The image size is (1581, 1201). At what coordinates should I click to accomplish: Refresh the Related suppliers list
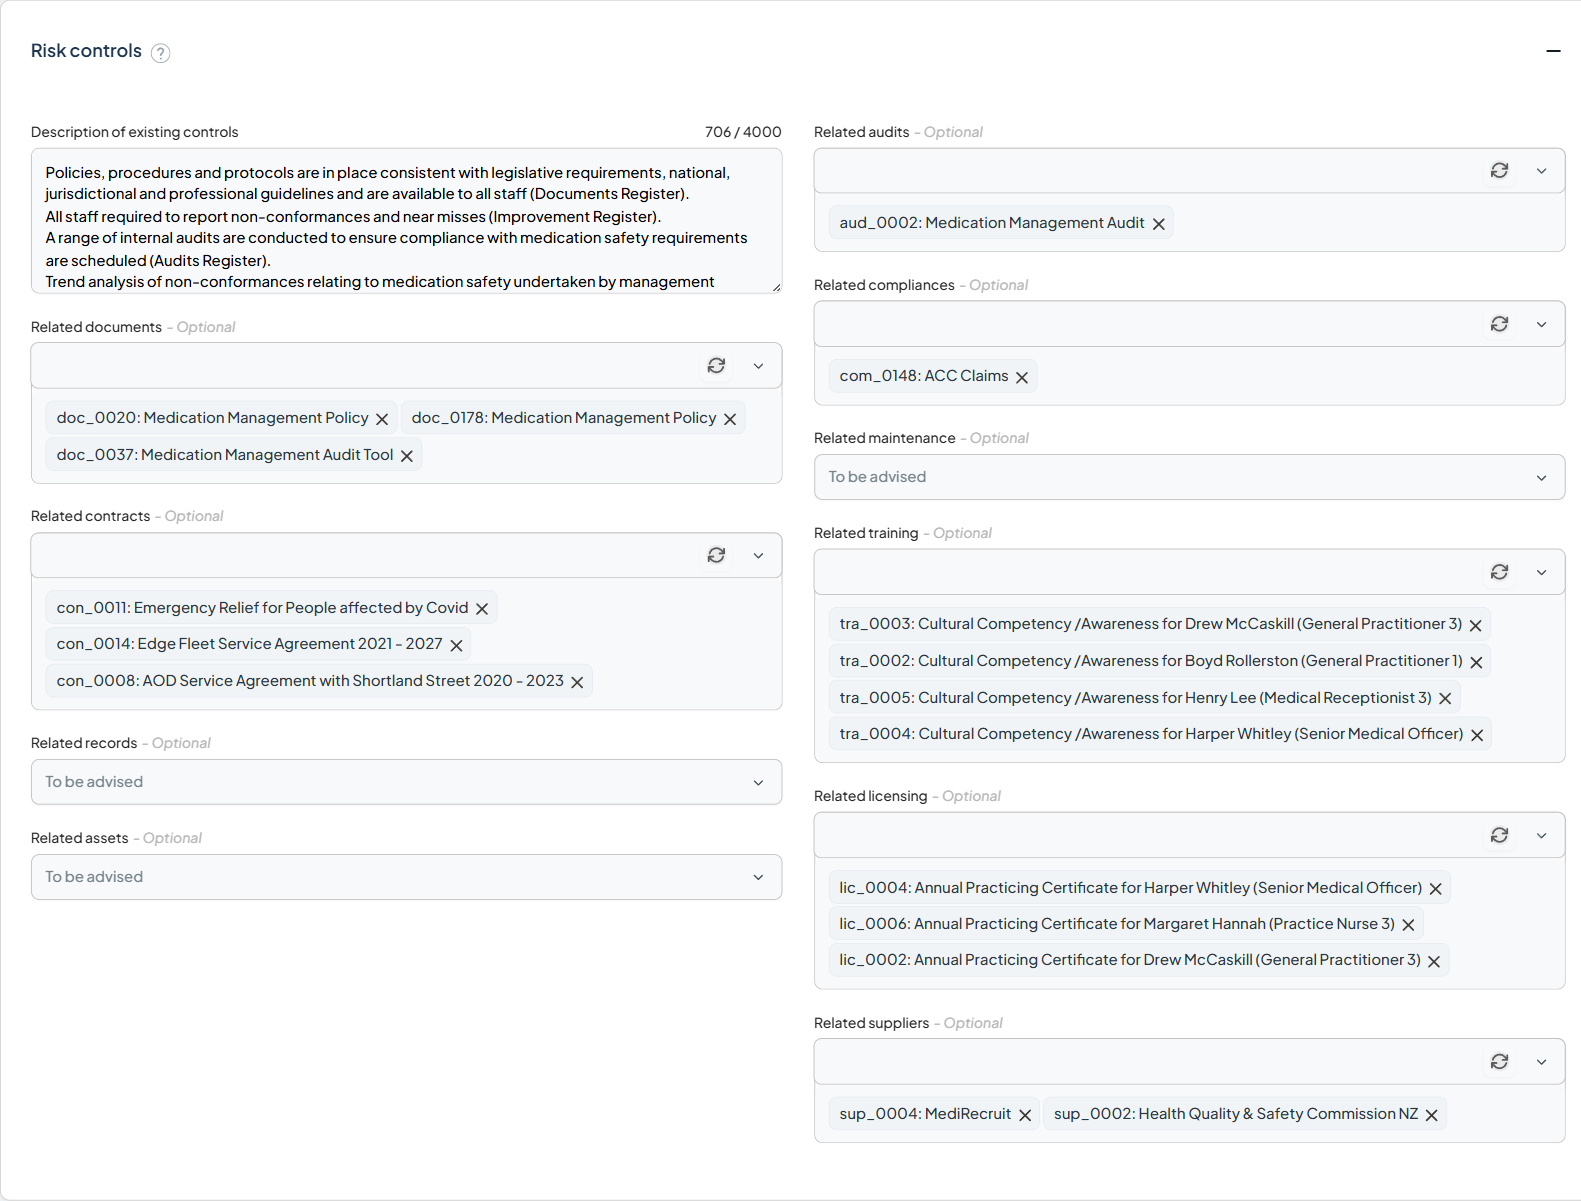[1499, 1062]
